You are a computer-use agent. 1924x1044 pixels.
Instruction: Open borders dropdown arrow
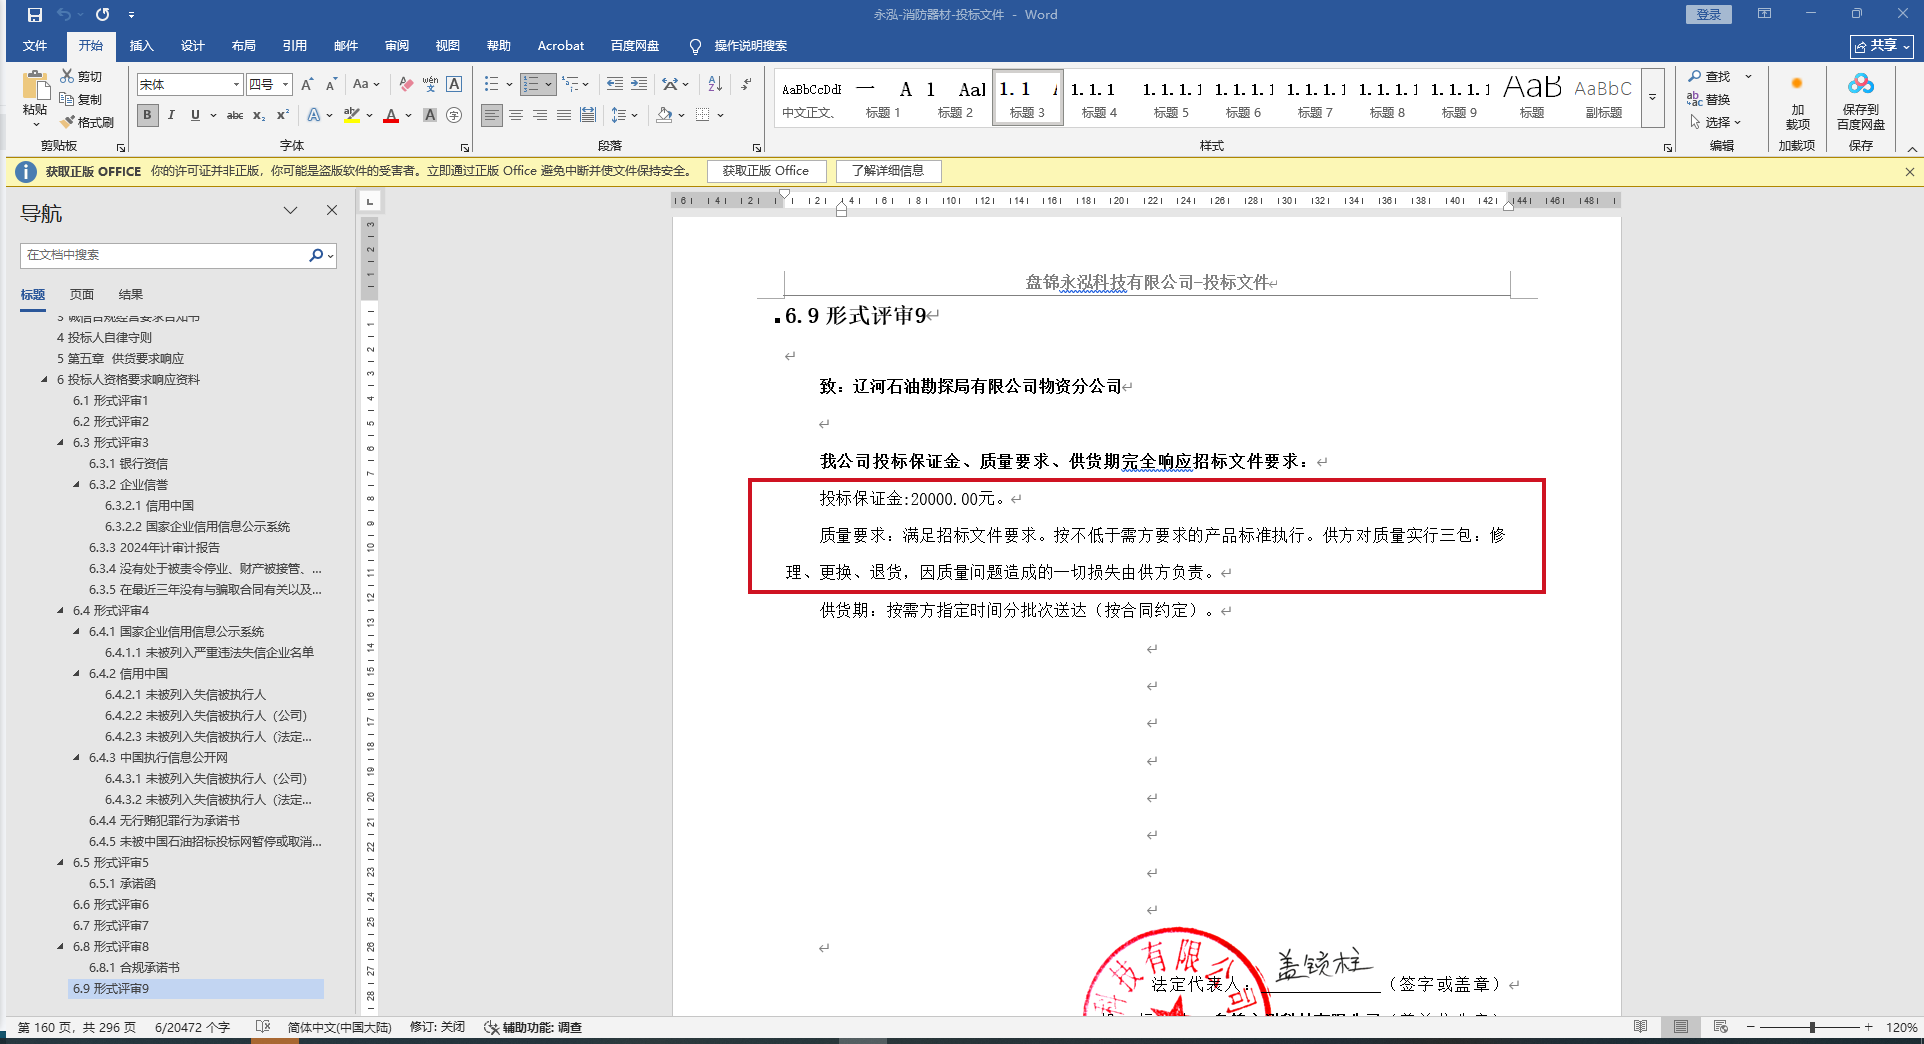pyautogui.click(x=720, y=115)
